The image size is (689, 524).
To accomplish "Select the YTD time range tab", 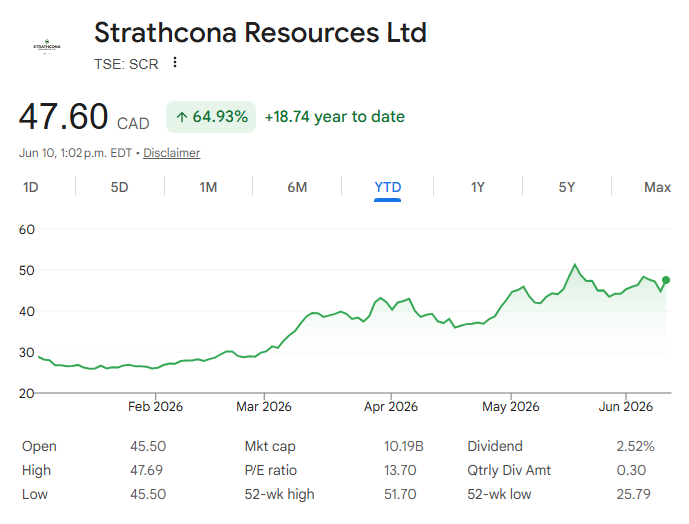I will coord(388,187).
